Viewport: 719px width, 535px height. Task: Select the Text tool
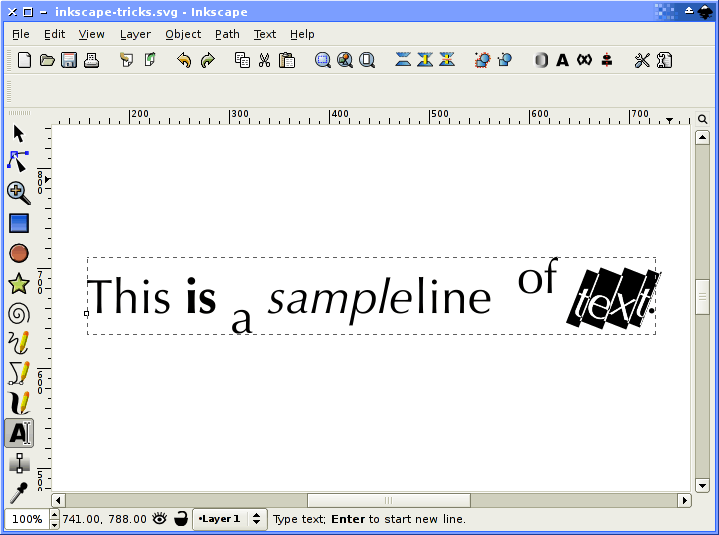tap(19, 433)
